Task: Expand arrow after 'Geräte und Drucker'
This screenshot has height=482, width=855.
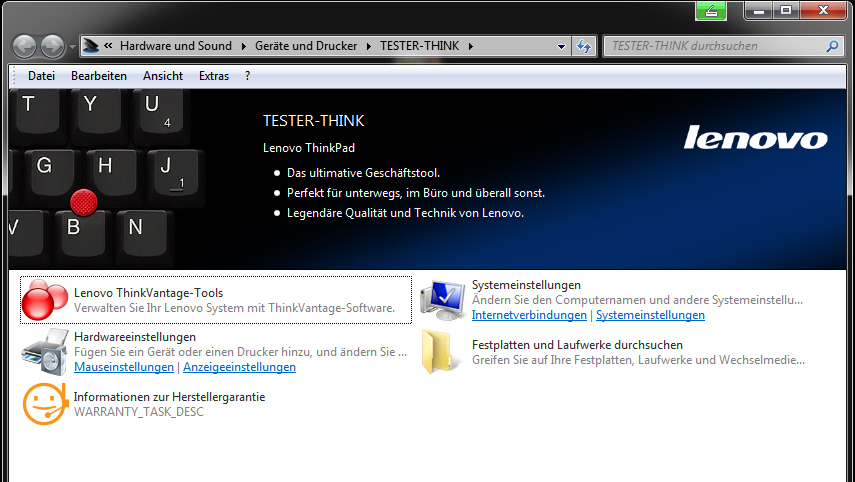Action: [369, 46]
